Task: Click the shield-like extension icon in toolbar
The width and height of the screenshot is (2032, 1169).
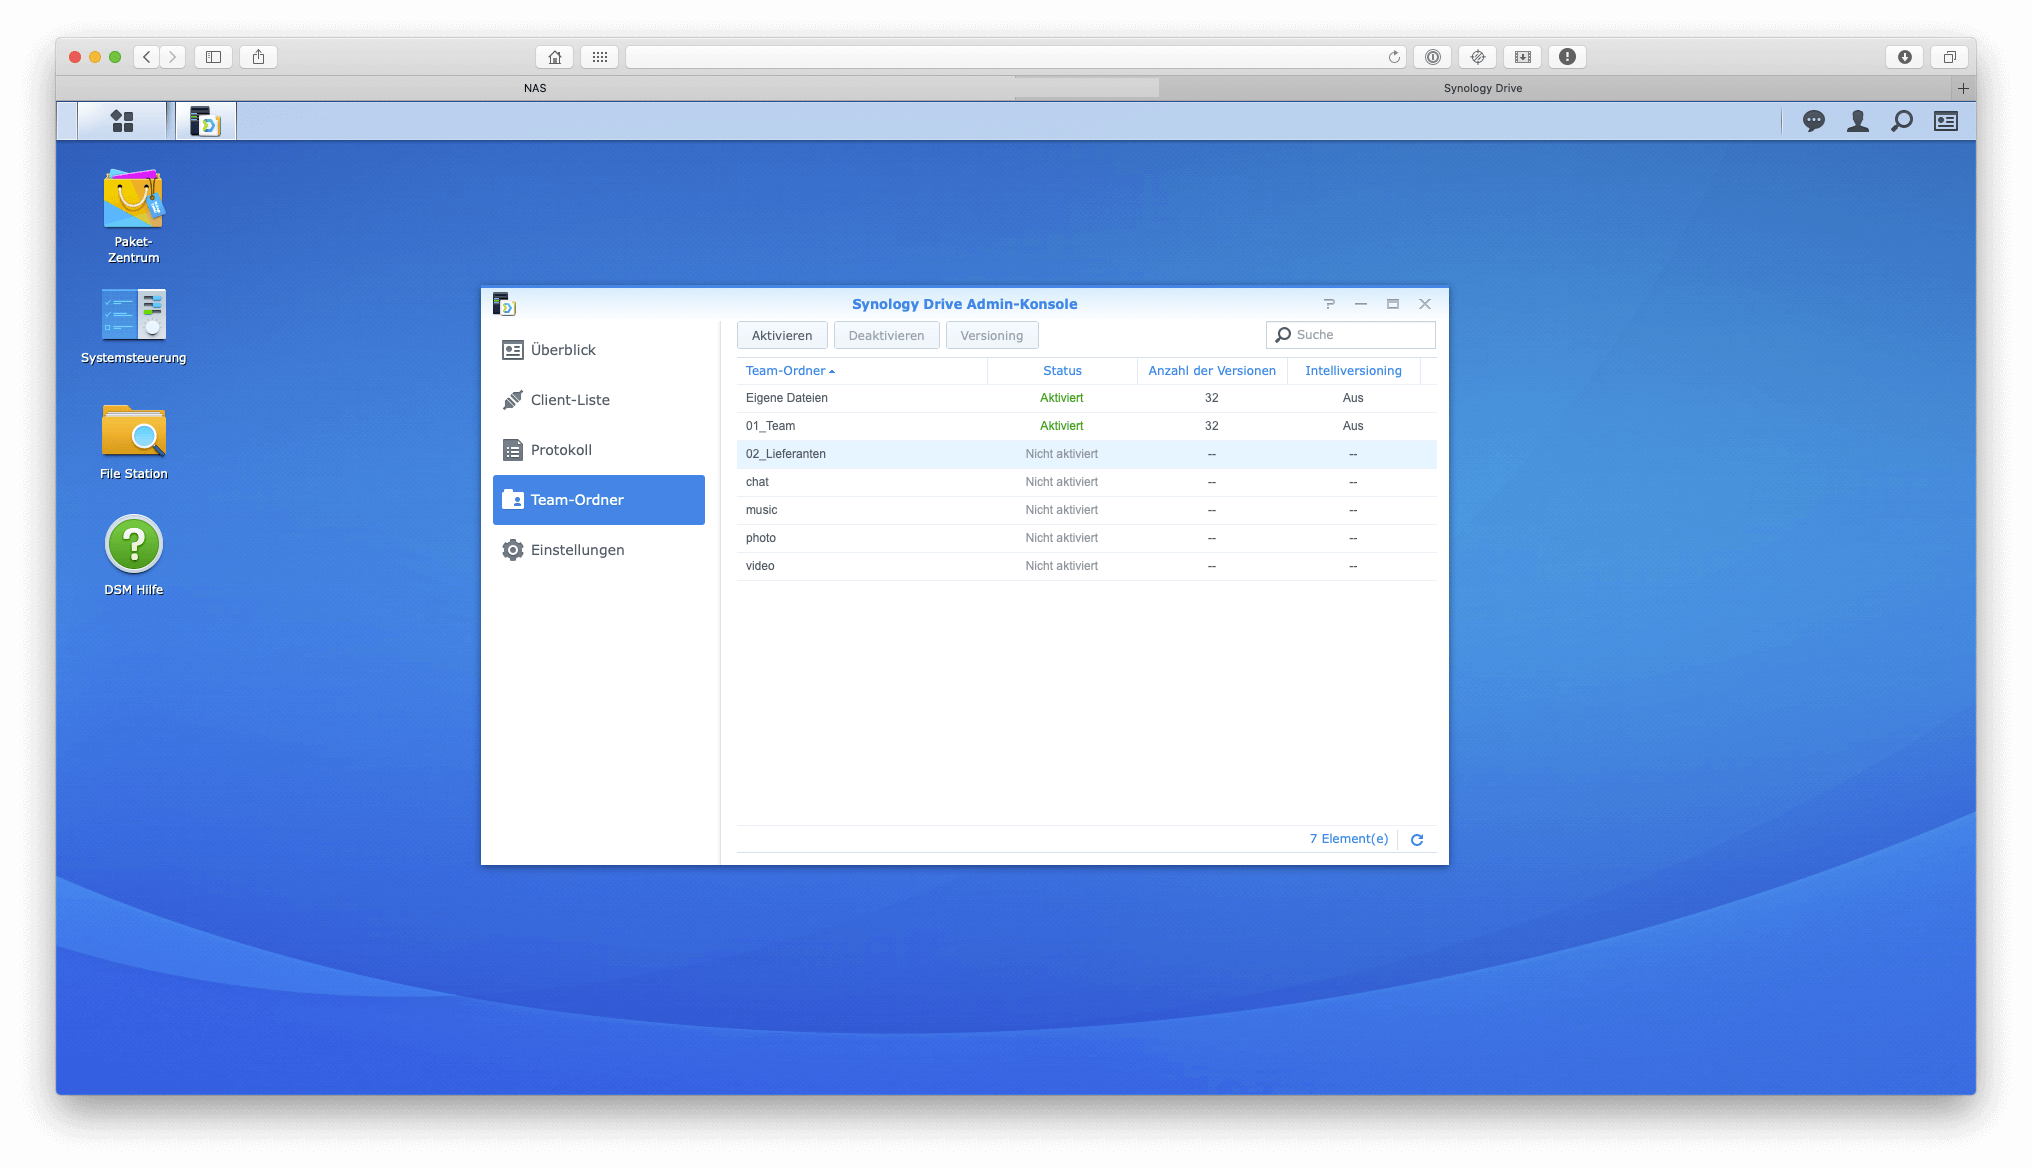Action: (1477, 57)
